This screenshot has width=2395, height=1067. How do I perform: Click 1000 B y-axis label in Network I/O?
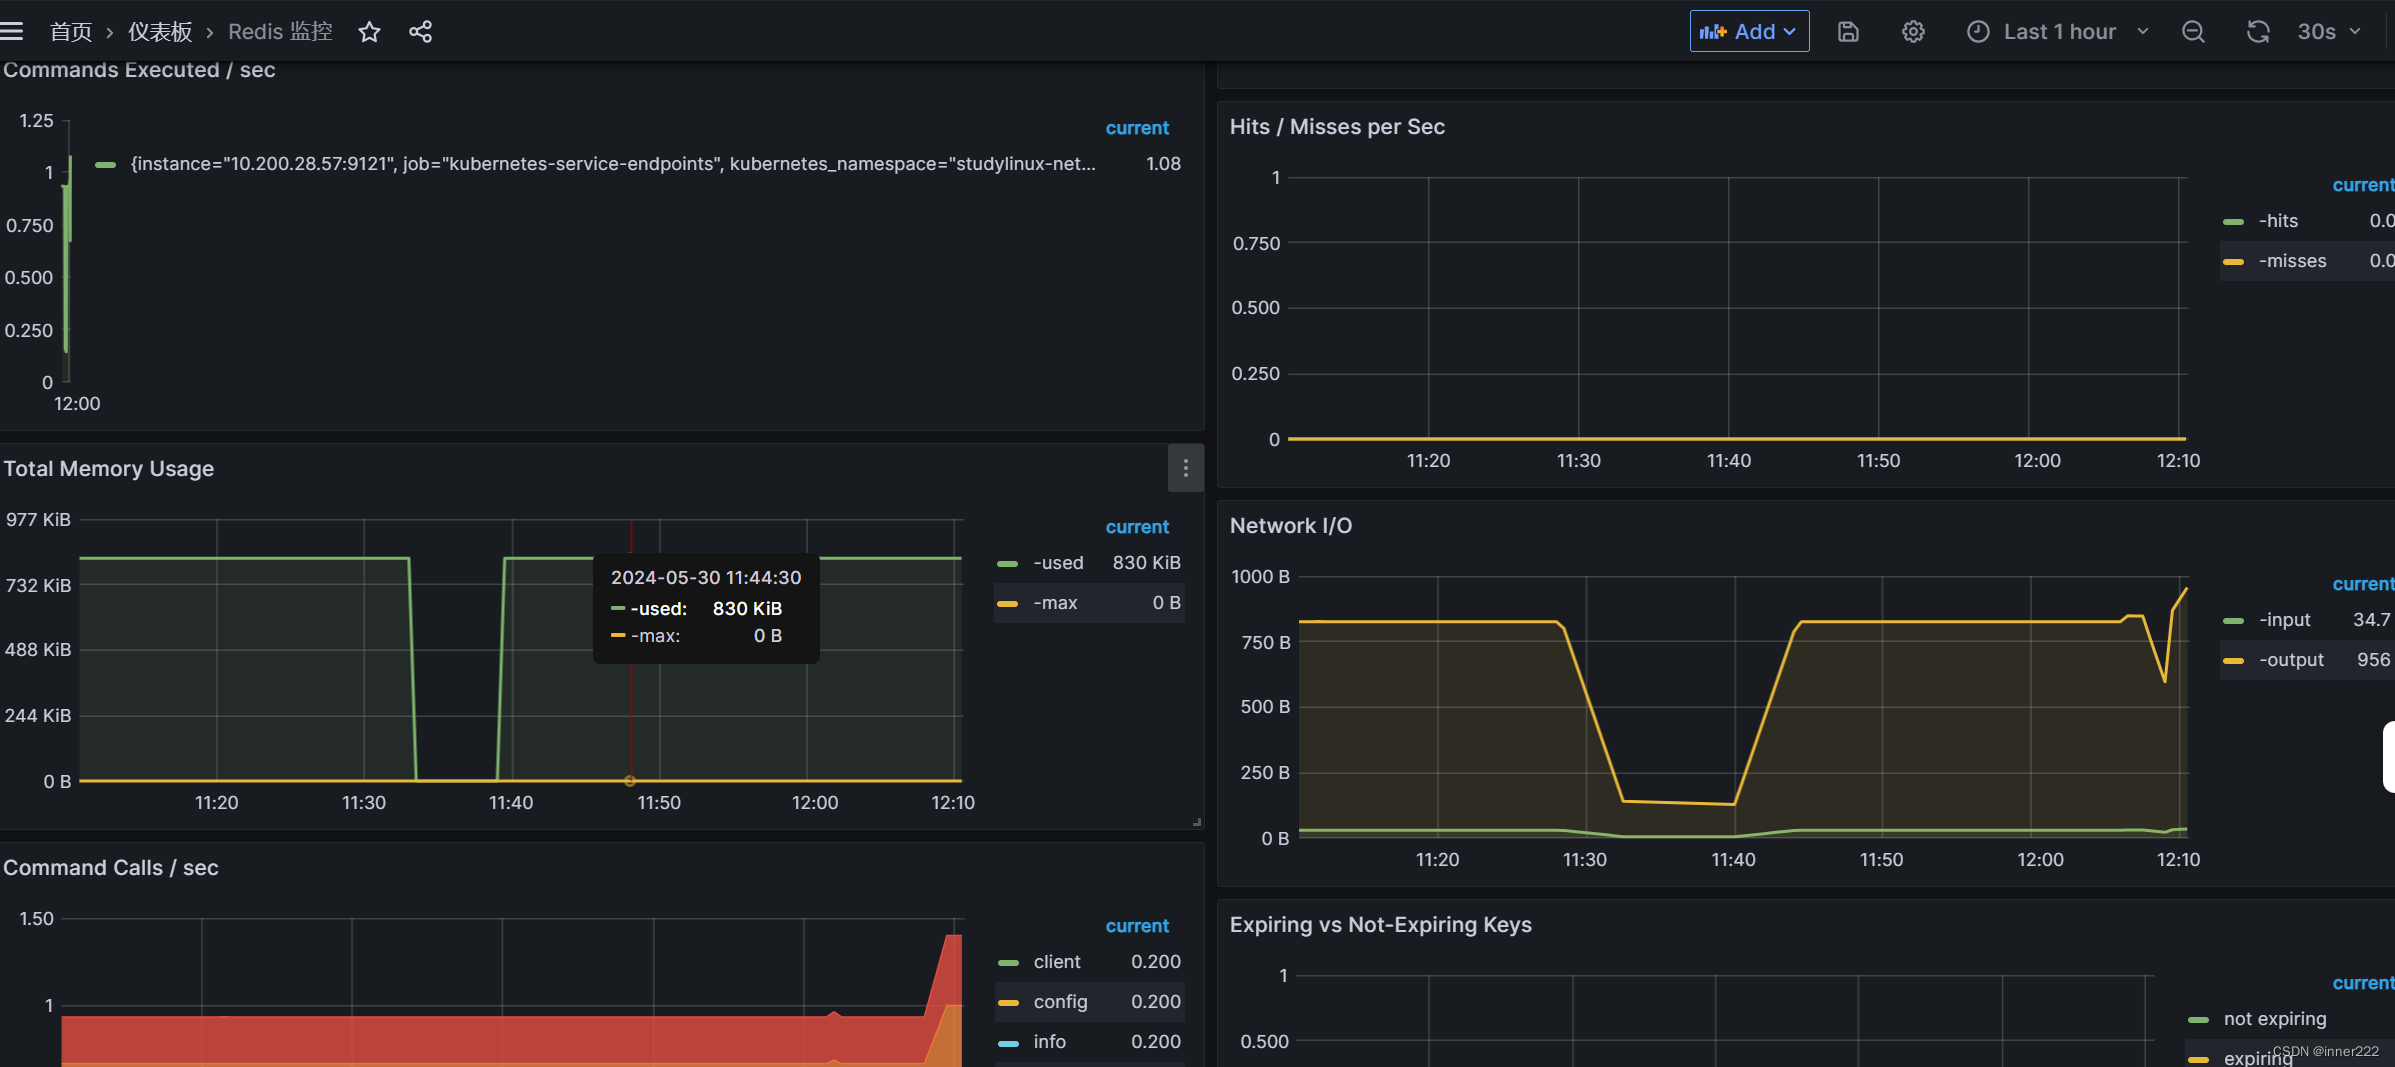(x=1260, y=577)
